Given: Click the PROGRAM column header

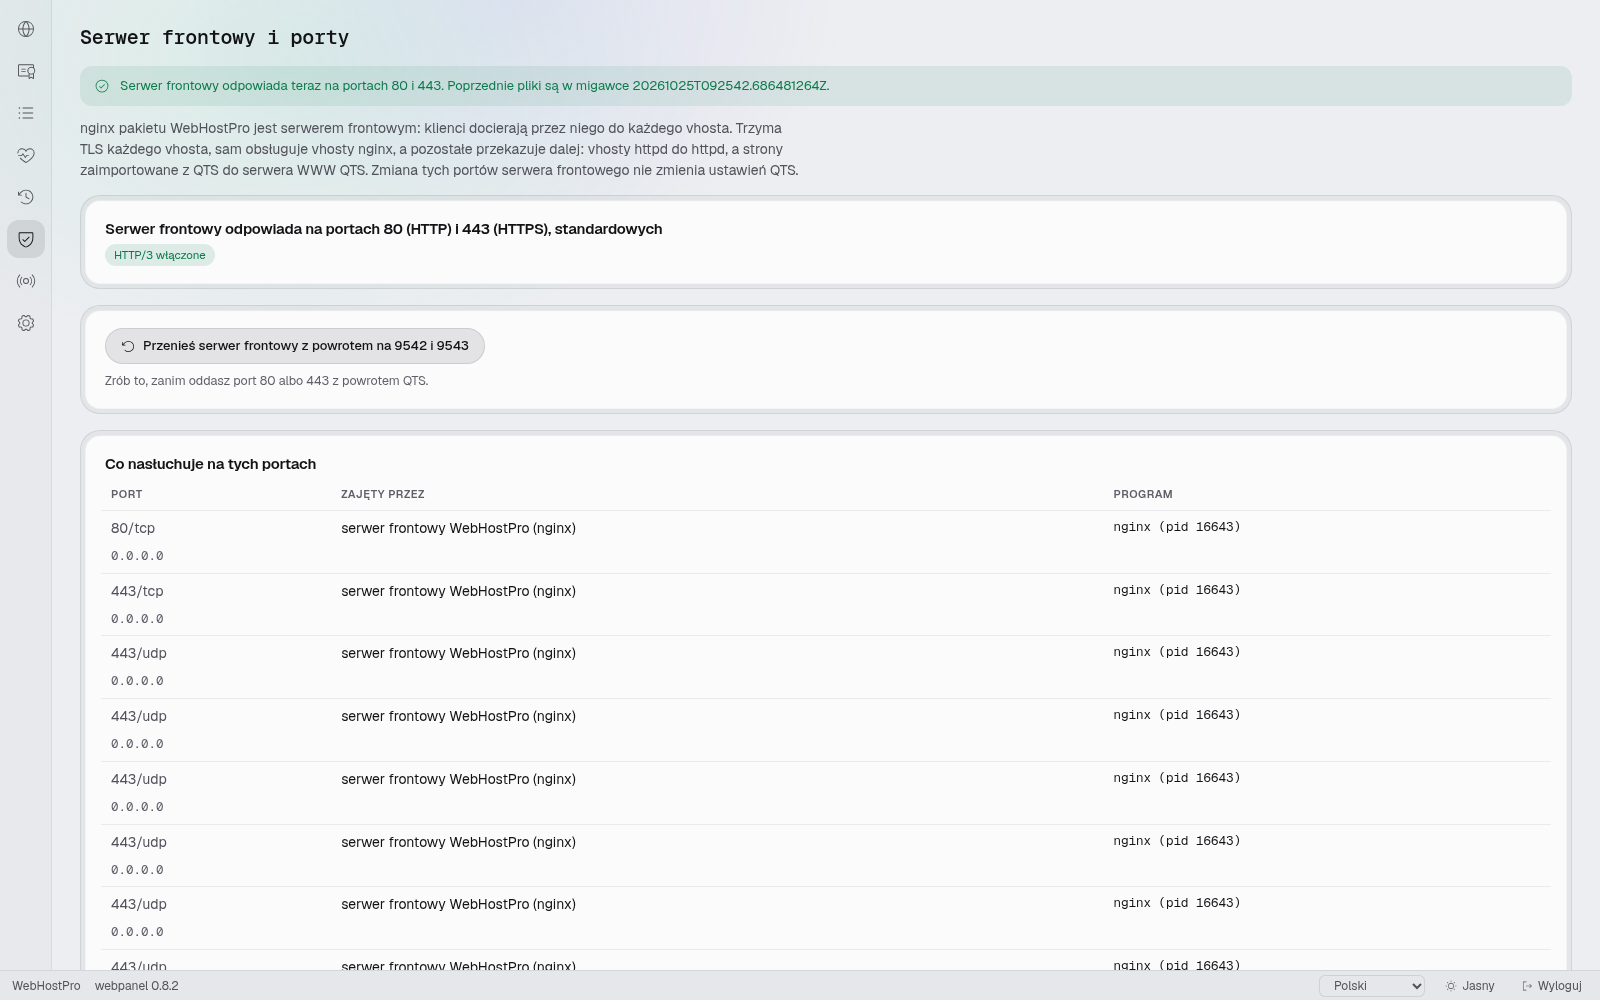Looking at the screenshot, I should click(1143, 494).
